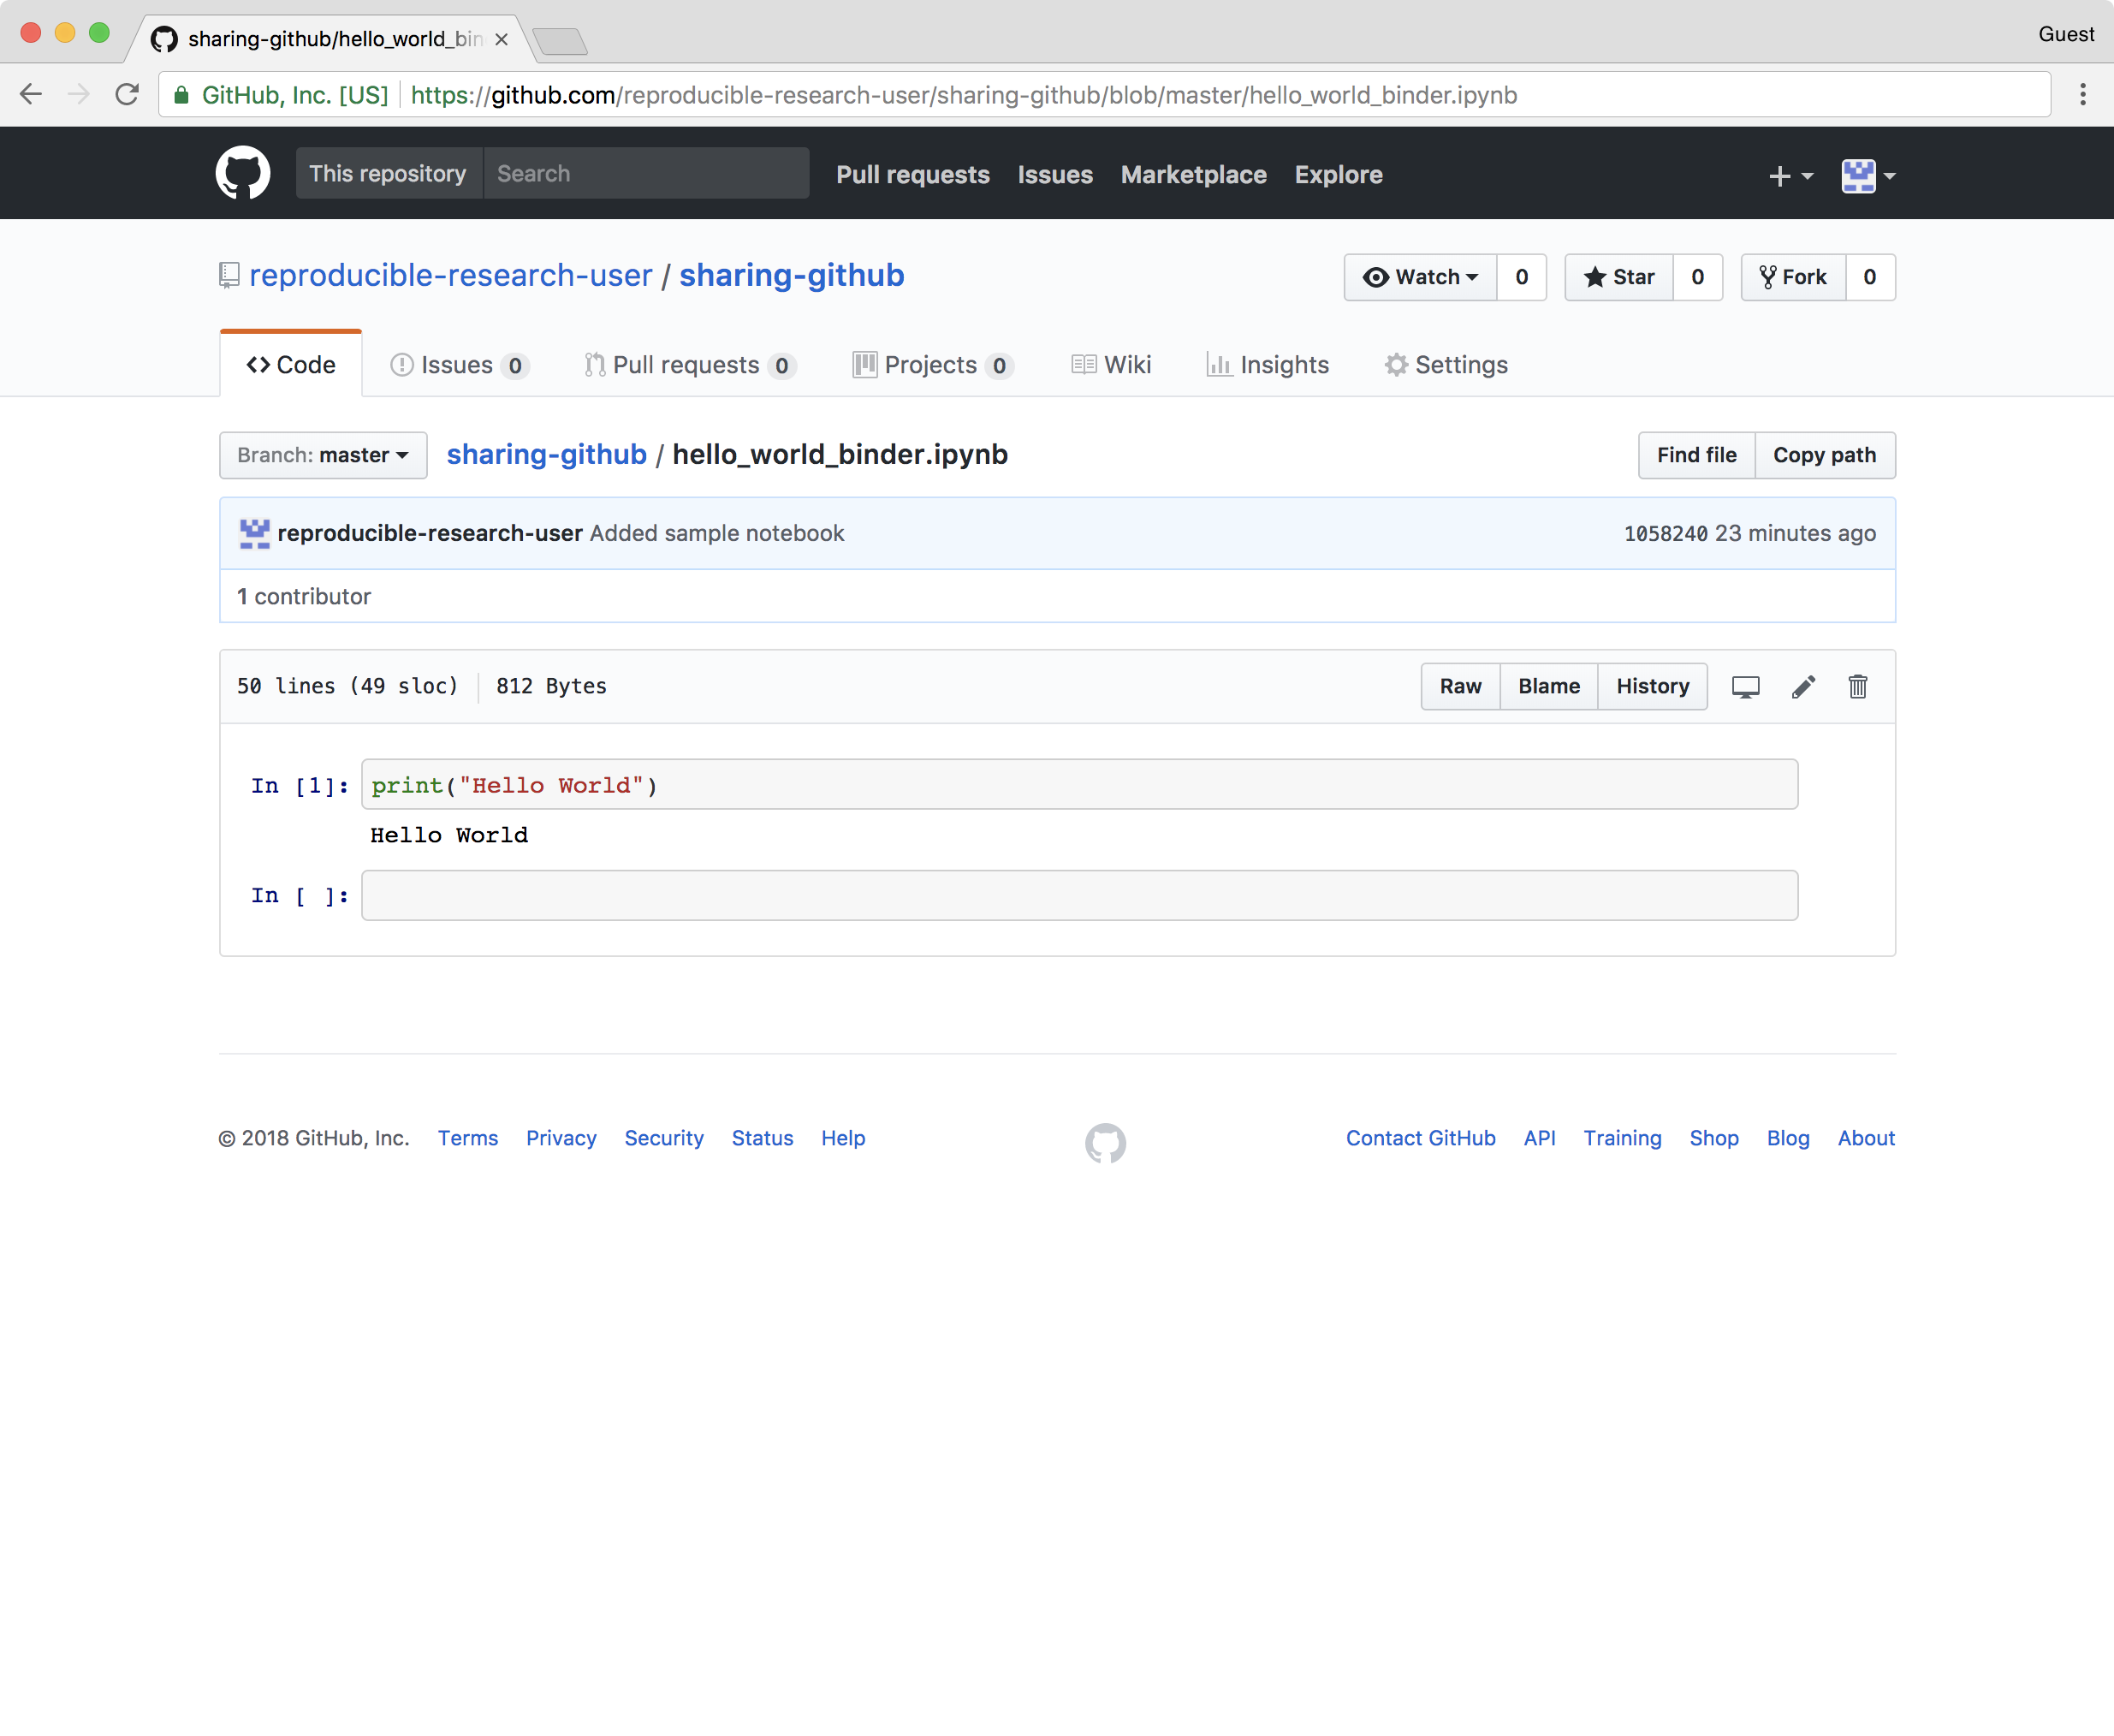Click the edit pencil icon for notebook
The image size is (2114, 1736).
click(1802, 687)
